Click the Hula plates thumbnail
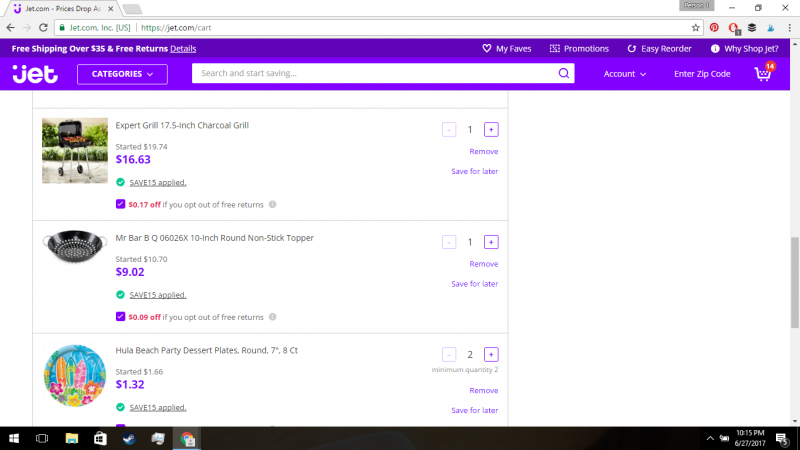This screenshot has width=800, height=450. [75, 376]
